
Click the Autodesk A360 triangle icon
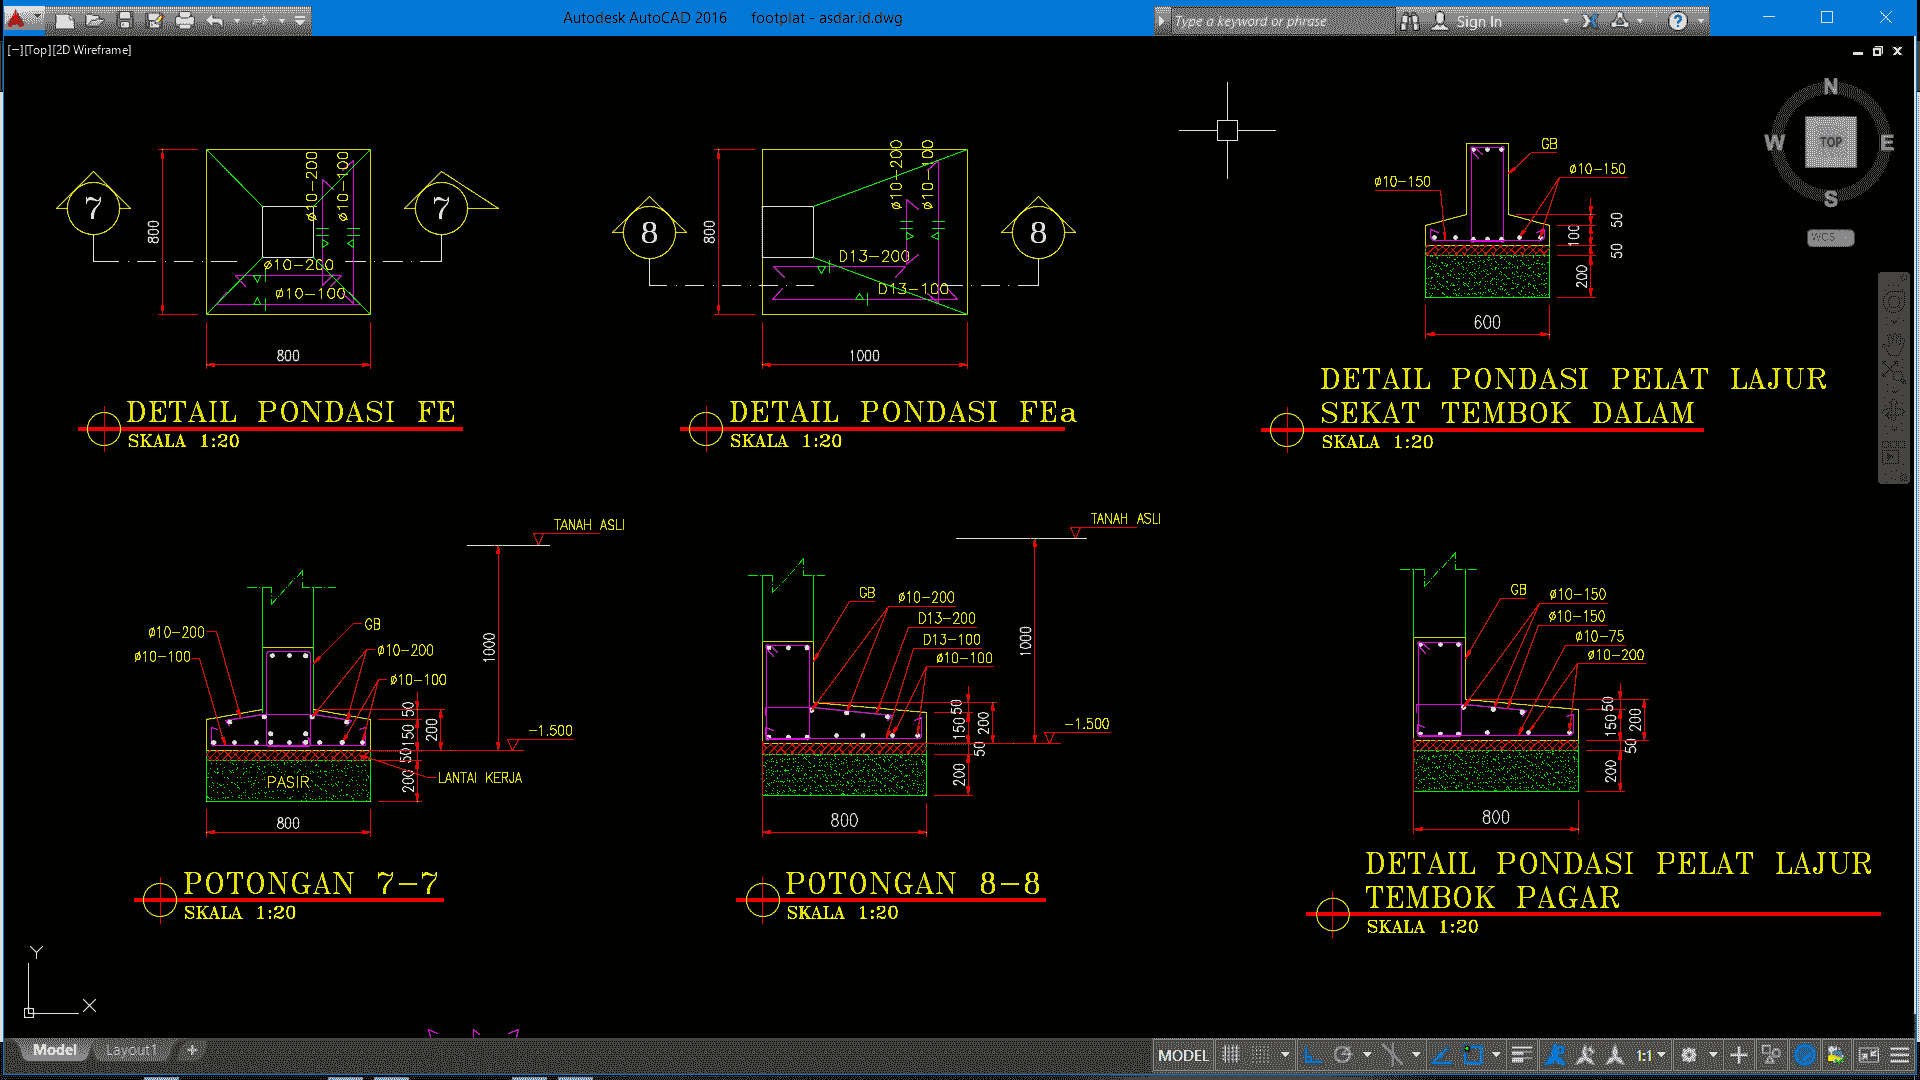(1620, 21)
